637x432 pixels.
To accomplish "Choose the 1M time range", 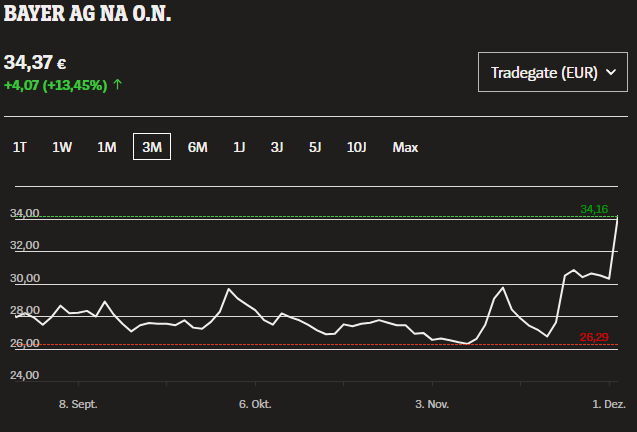I will [106, 147].
